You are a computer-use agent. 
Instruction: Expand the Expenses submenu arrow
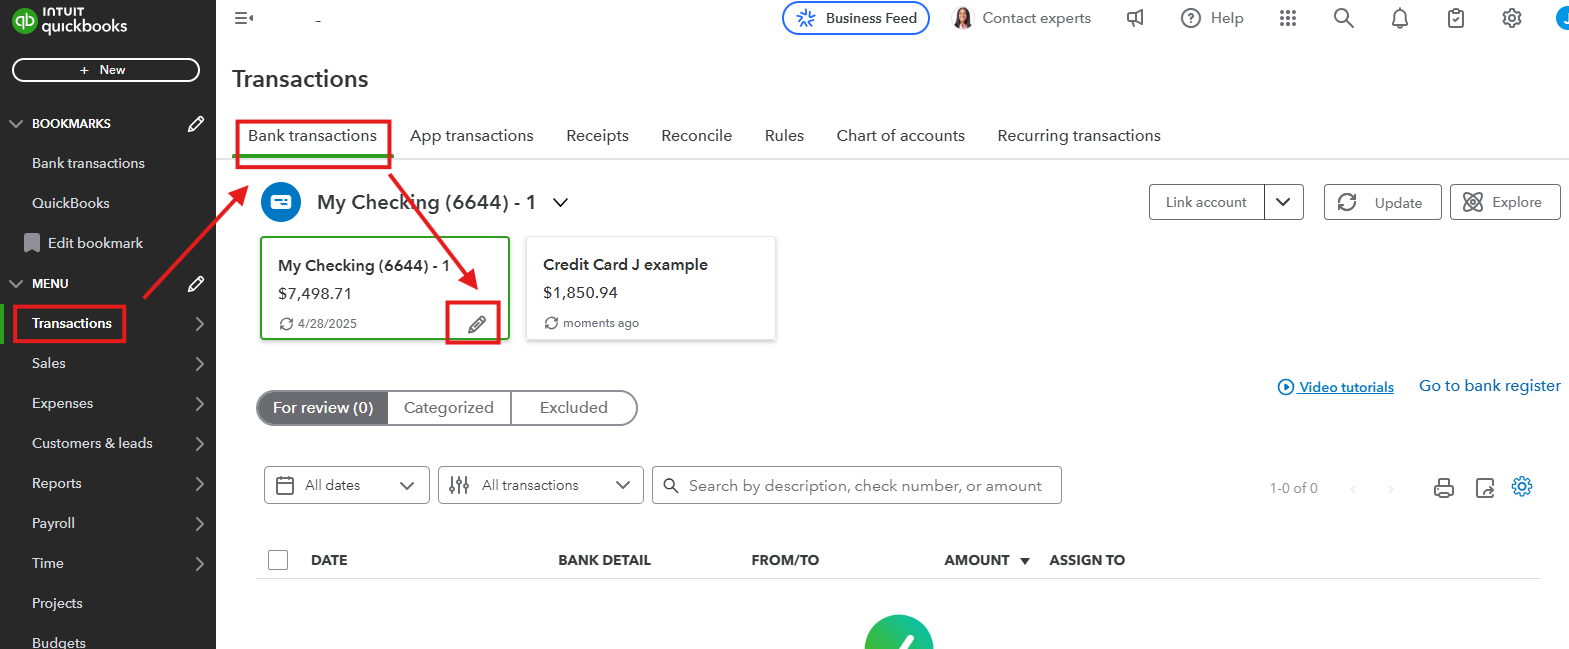click(200, 404)
